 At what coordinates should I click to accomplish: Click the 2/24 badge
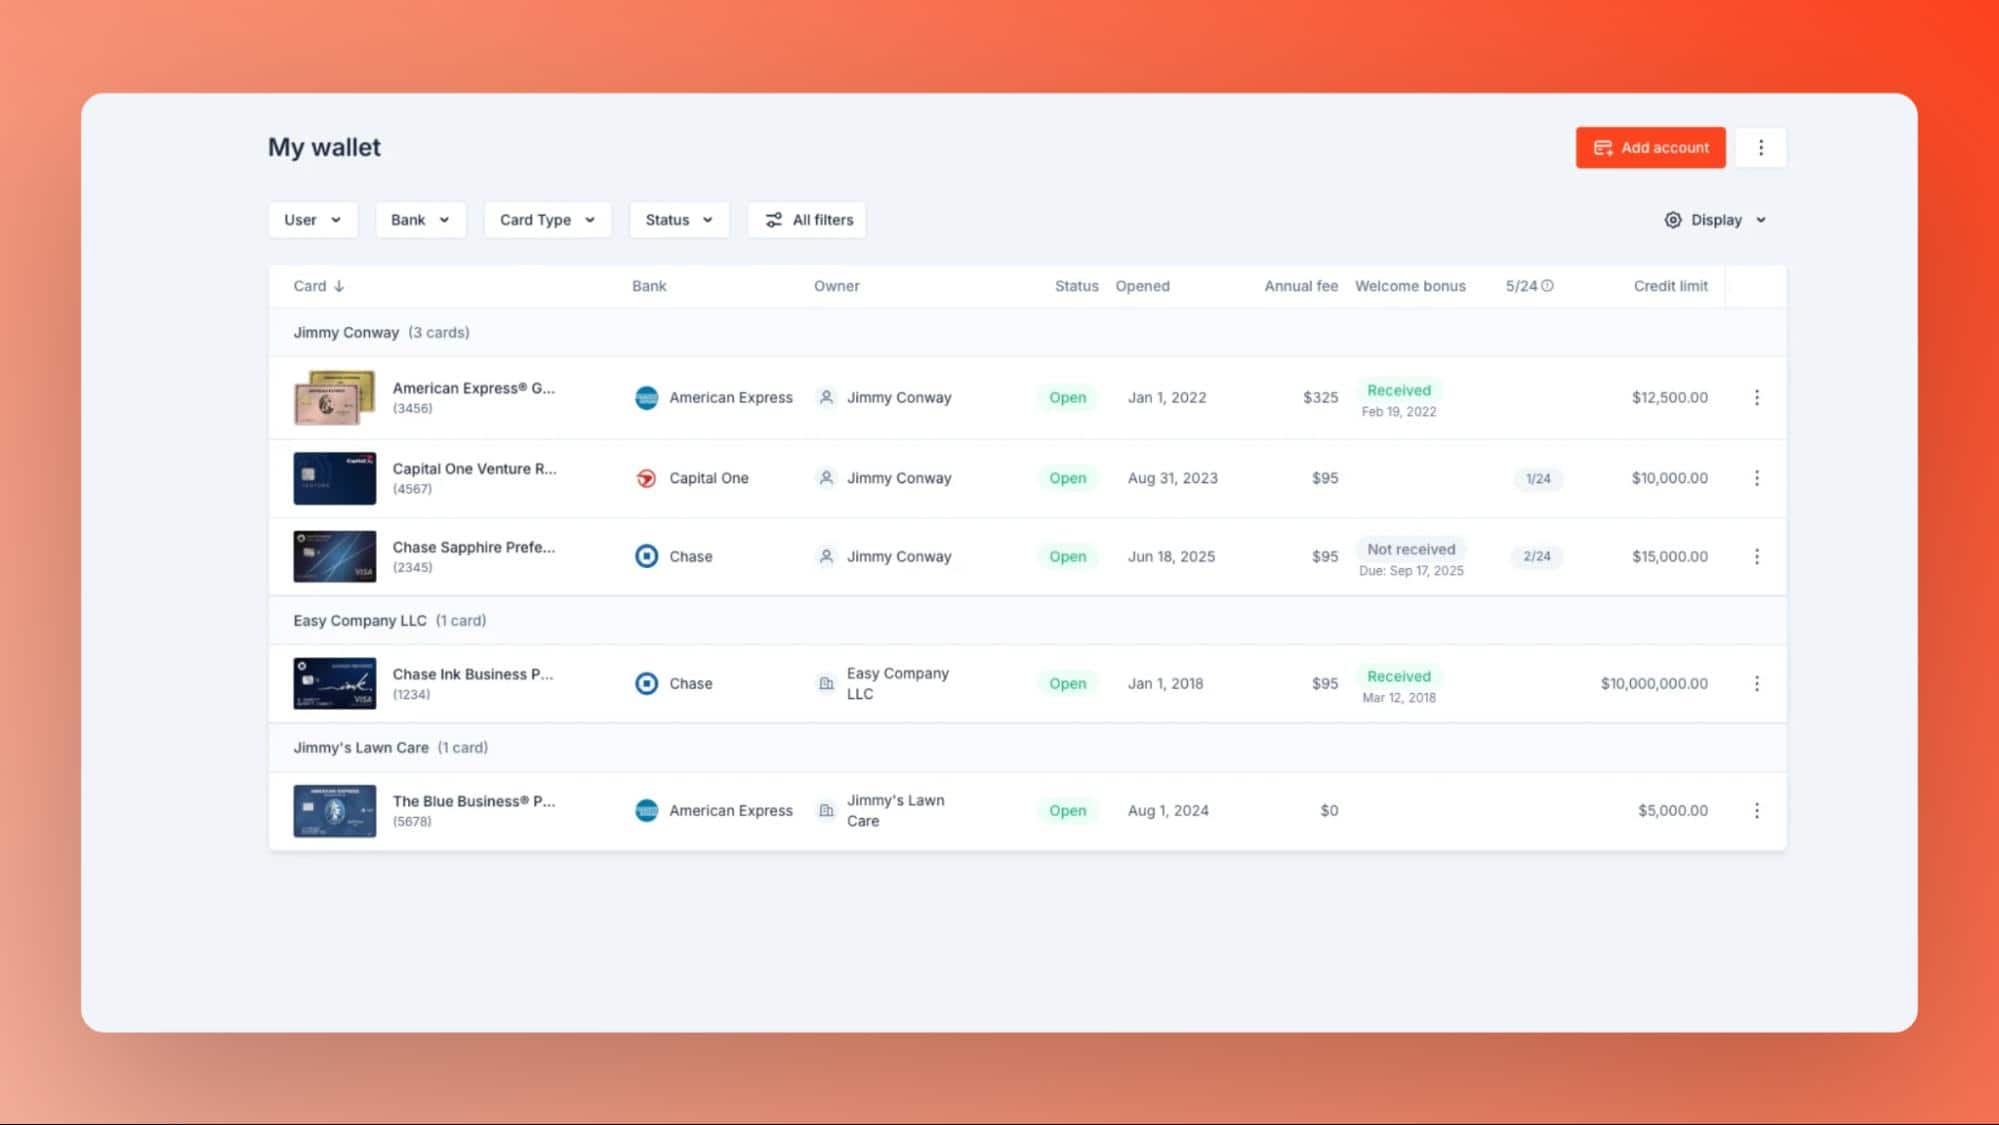click(x=1537, y=556)
